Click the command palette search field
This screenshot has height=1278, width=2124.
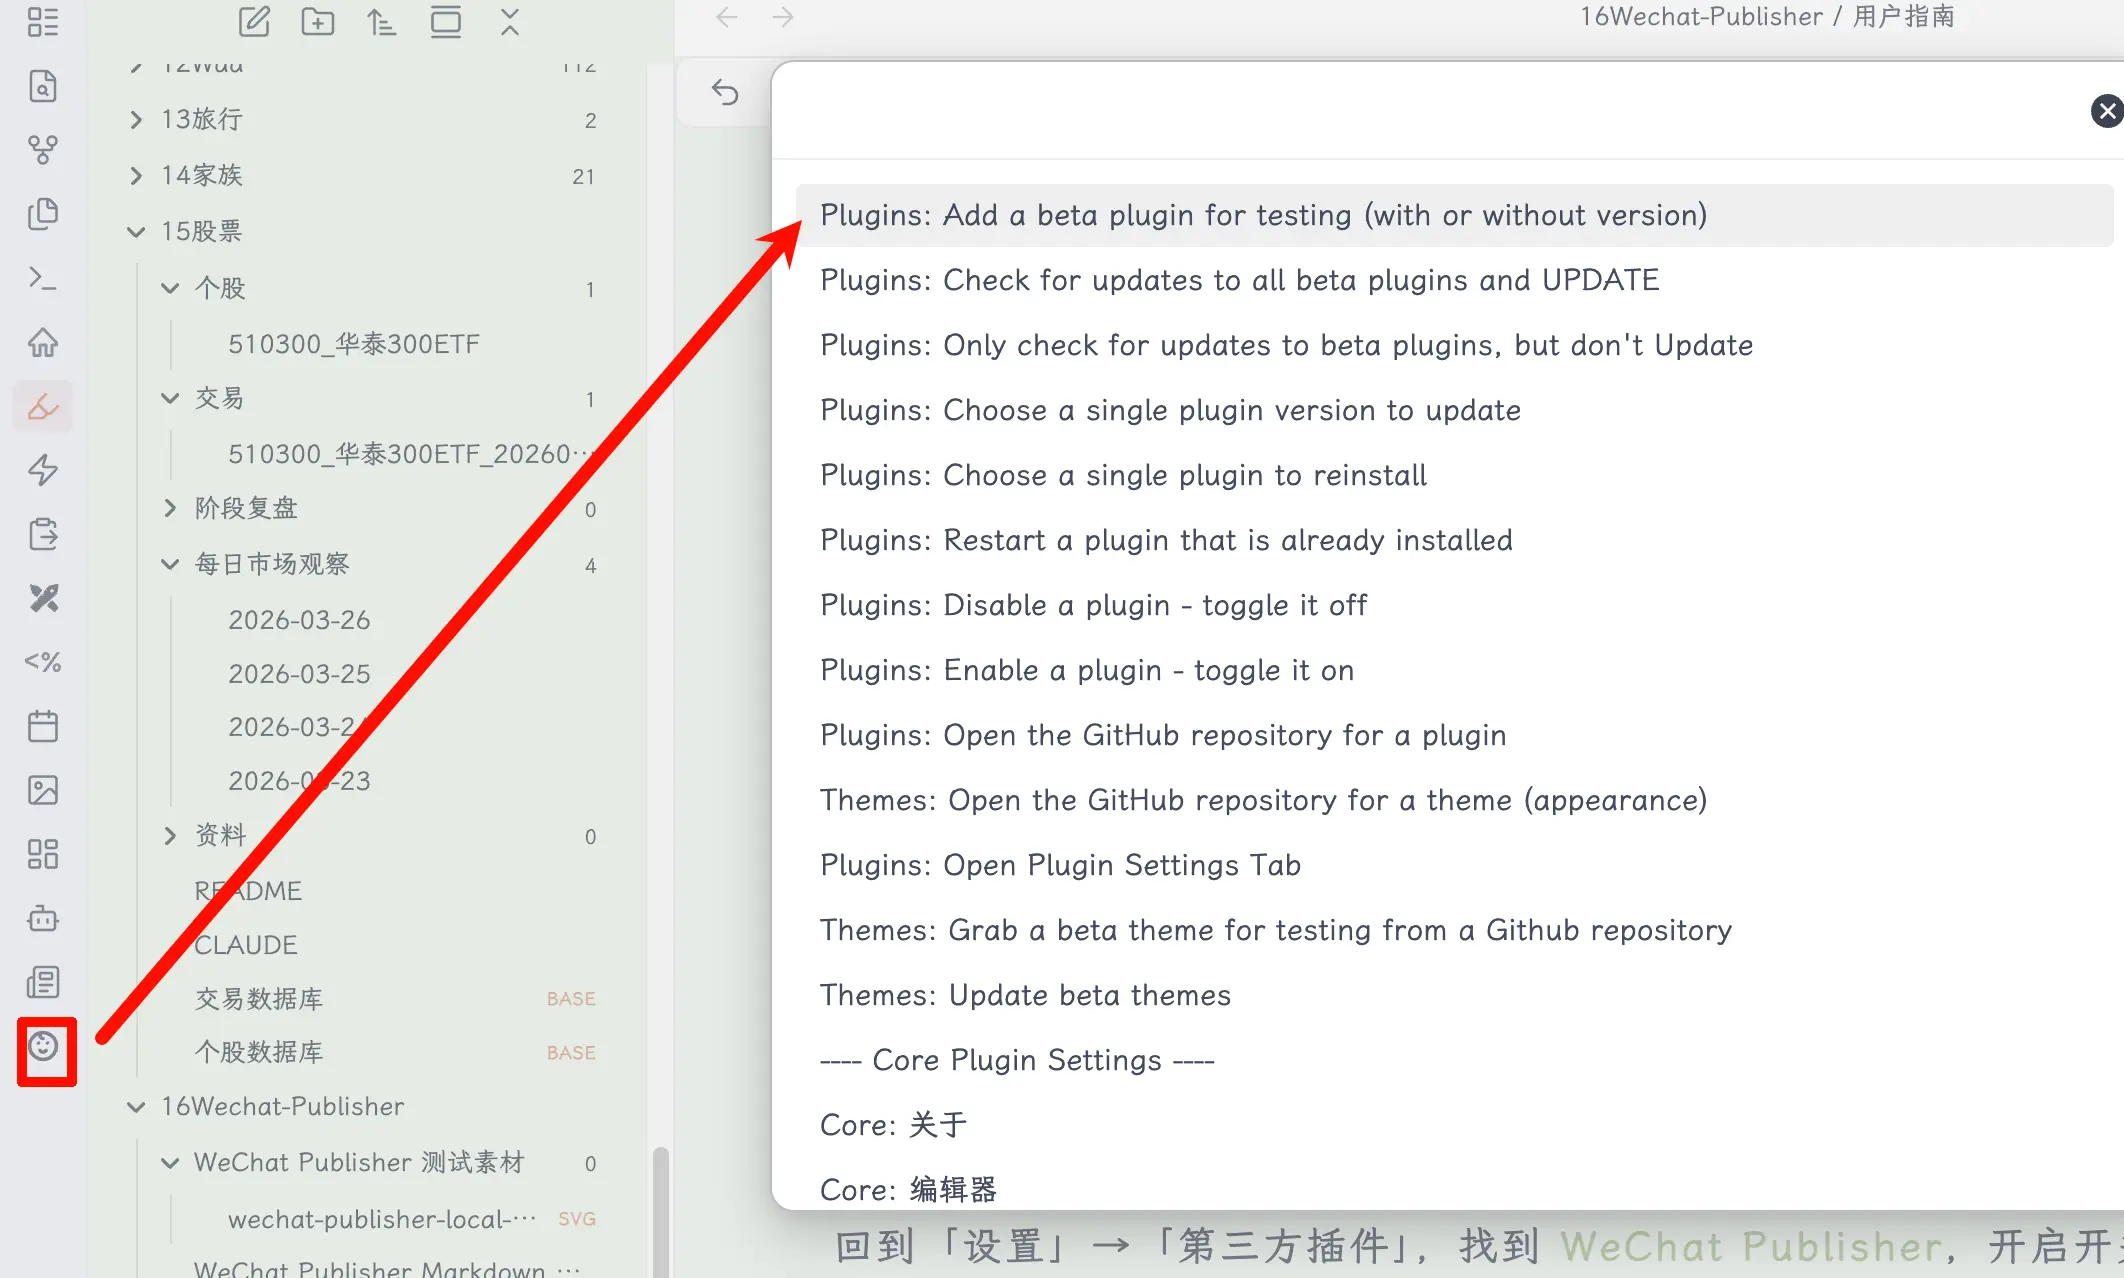pyautogui.click(x=1400, y=110)
